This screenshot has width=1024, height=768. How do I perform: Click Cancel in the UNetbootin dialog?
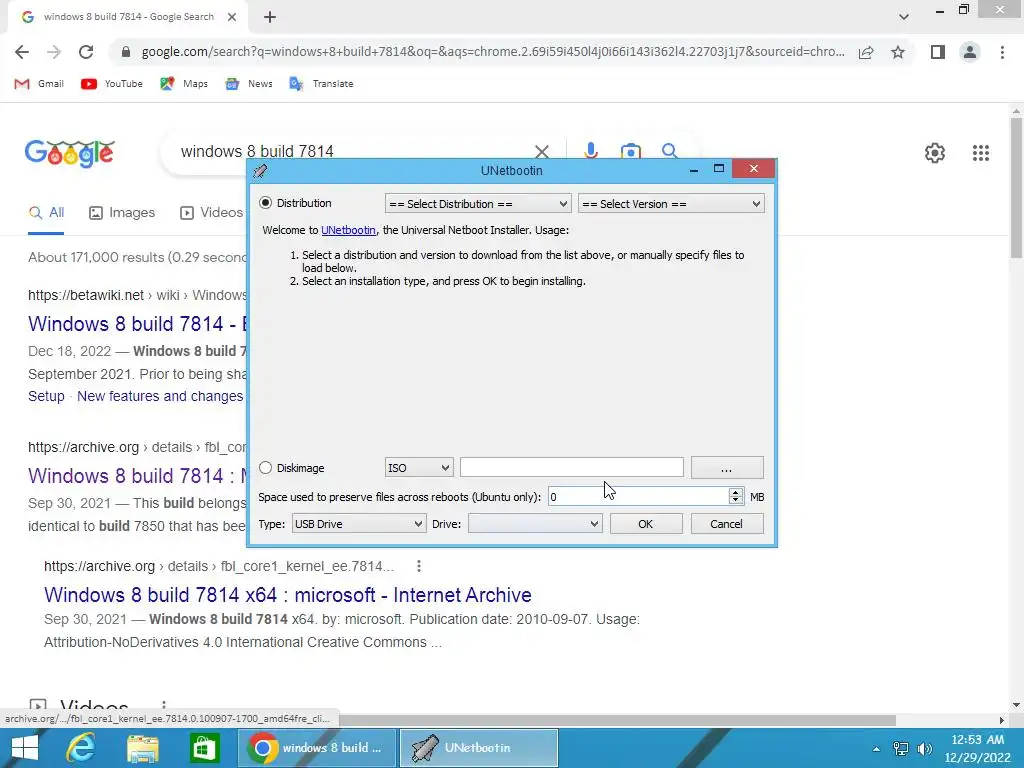coord(727,524)
